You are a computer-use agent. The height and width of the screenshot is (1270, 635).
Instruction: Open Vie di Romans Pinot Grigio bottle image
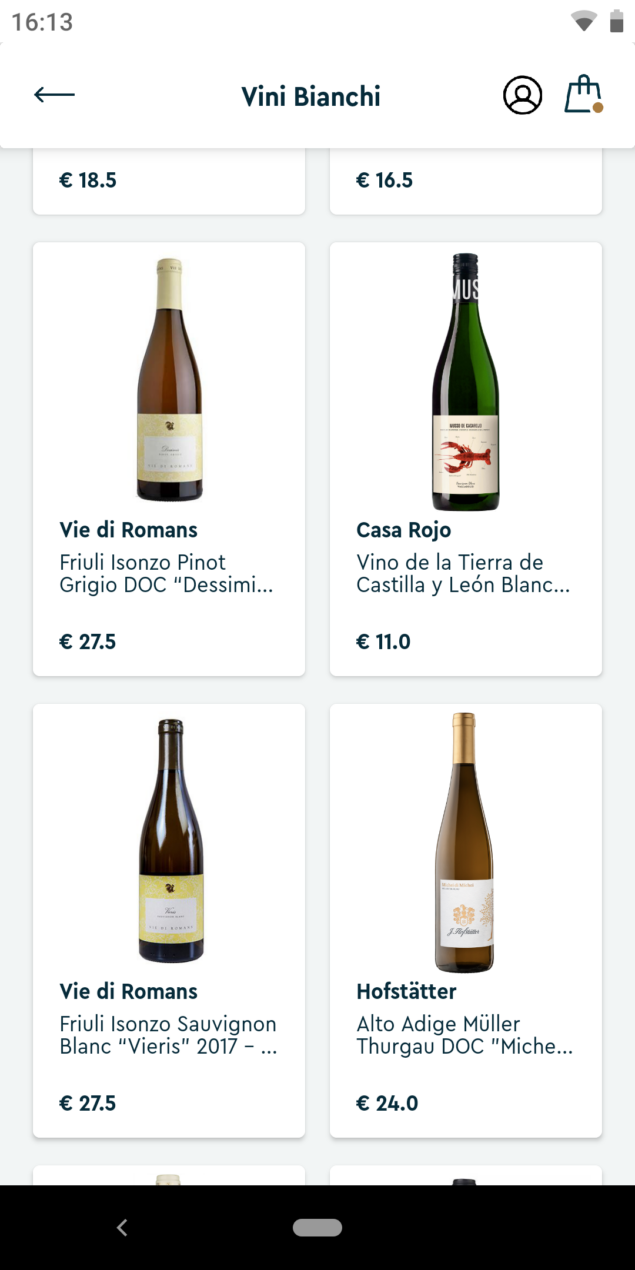coord(169,380)
